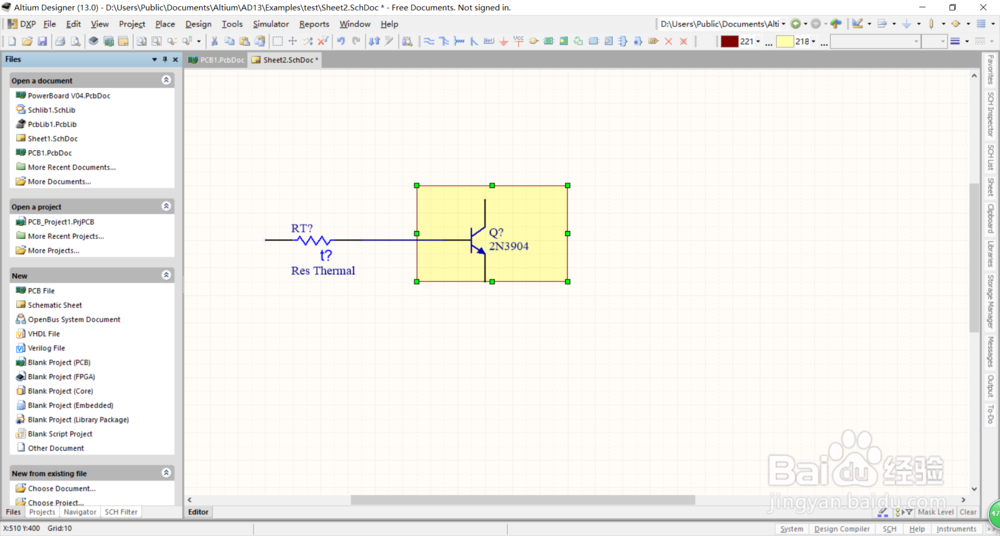Collapse the Open a document section
1000x536 pixels.
[x=166, y=80]
